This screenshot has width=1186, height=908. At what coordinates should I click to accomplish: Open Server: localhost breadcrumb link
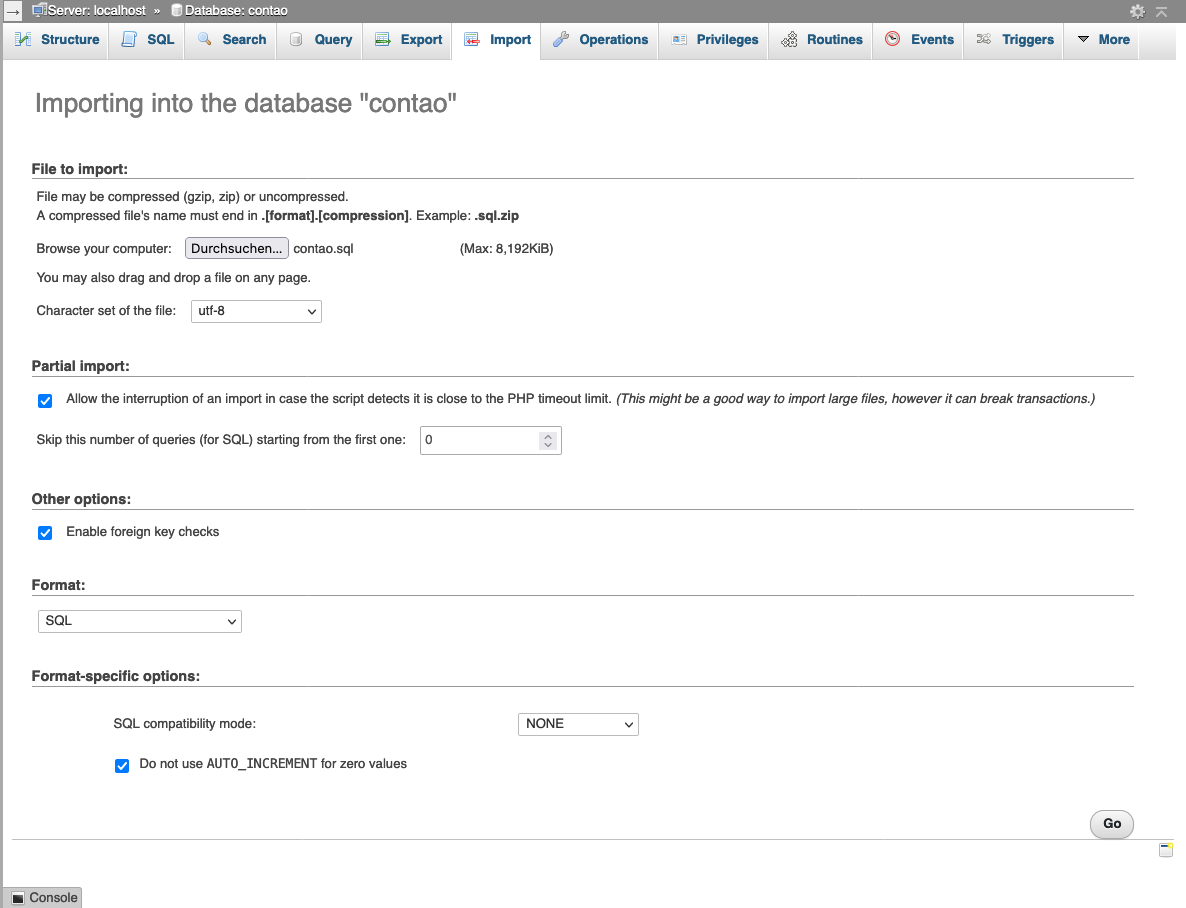97,11
